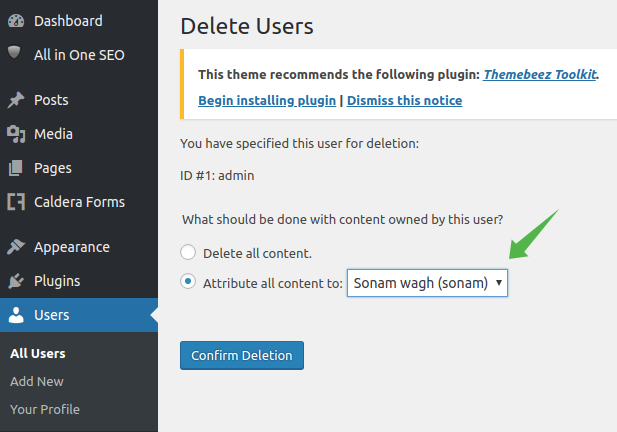Select the 'Delete all content' radio option
The image size is (617, 432).
188,253
